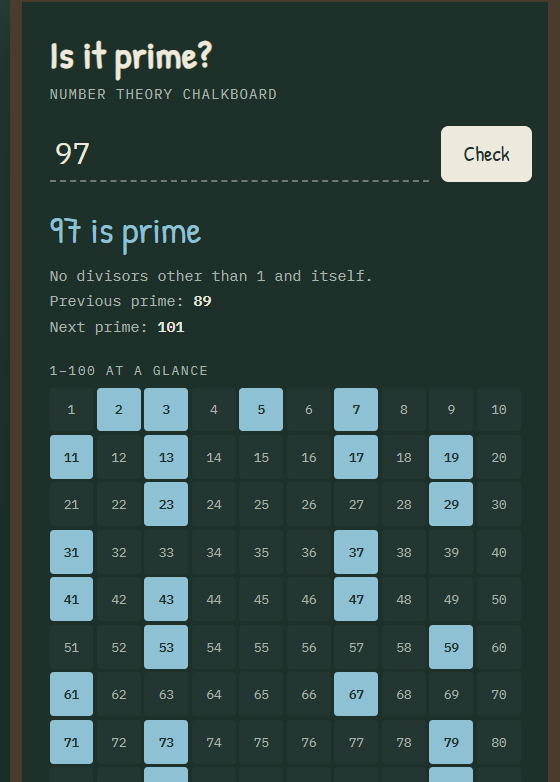
Task: Click grid cell 72
Action: pyautogui.click(x=119, y=742)
